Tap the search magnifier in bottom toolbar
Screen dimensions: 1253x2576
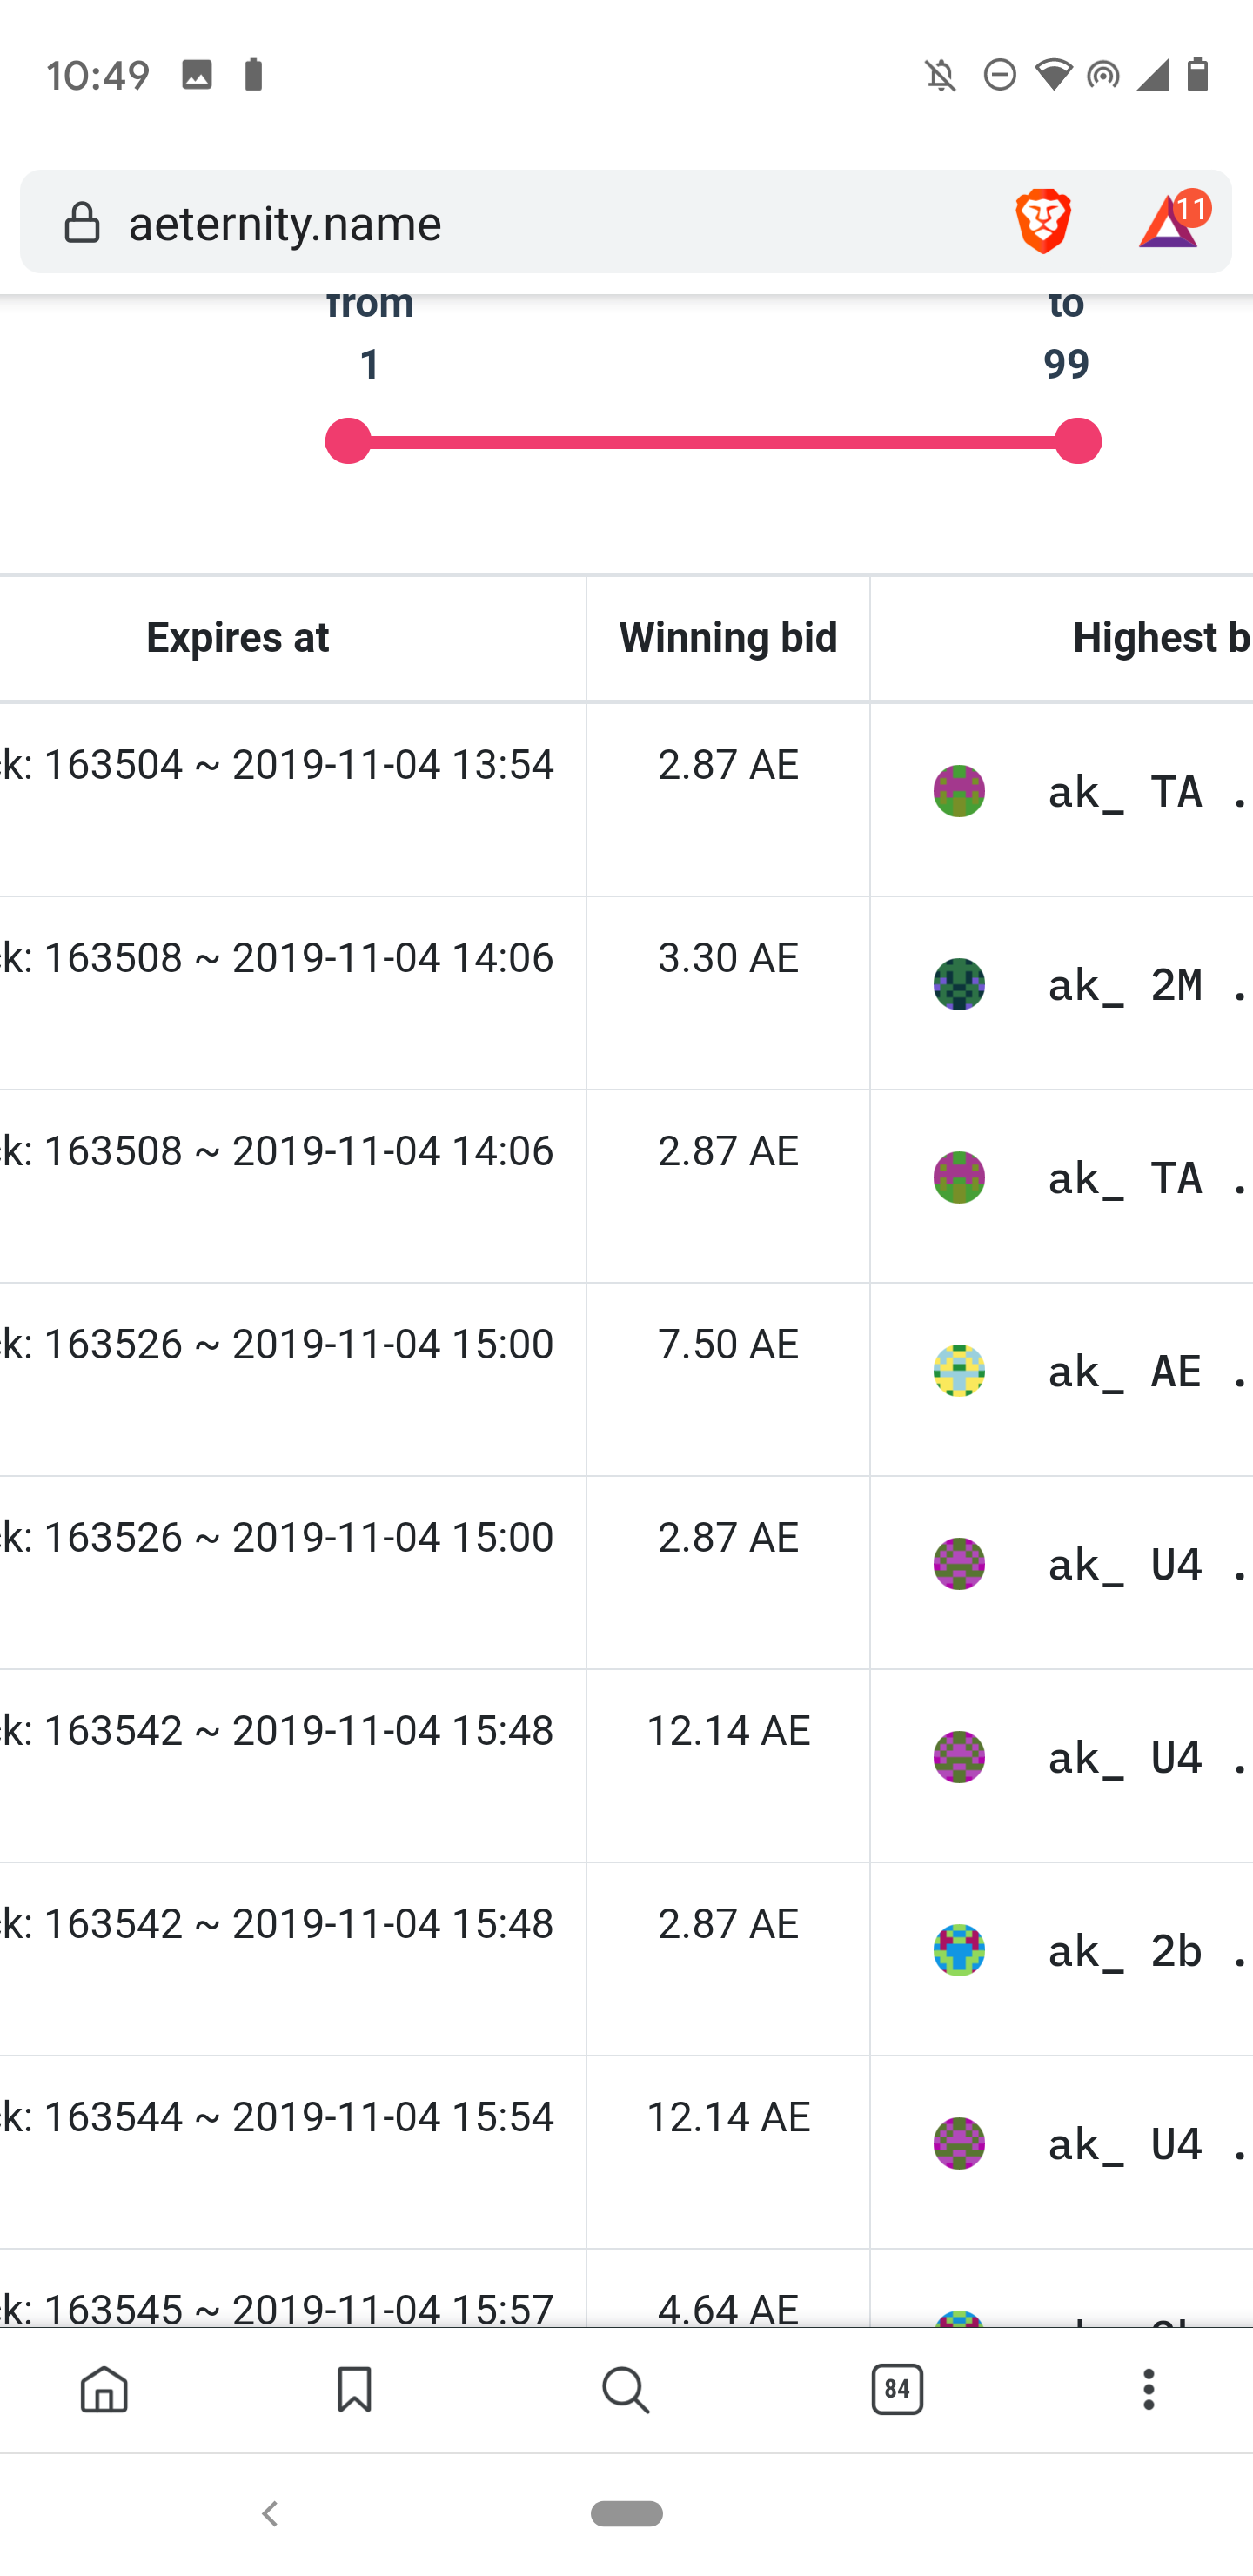click(x=626, y=2390)
